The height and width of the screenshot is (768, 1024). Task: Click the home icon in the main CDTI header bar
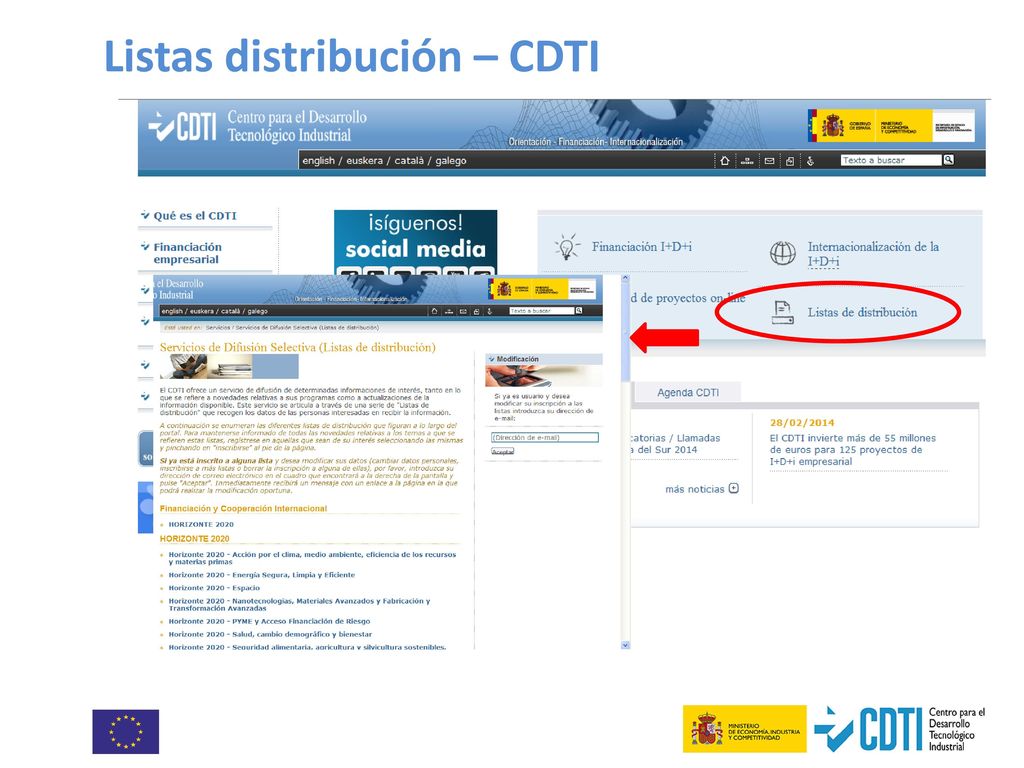click(725, 161)
